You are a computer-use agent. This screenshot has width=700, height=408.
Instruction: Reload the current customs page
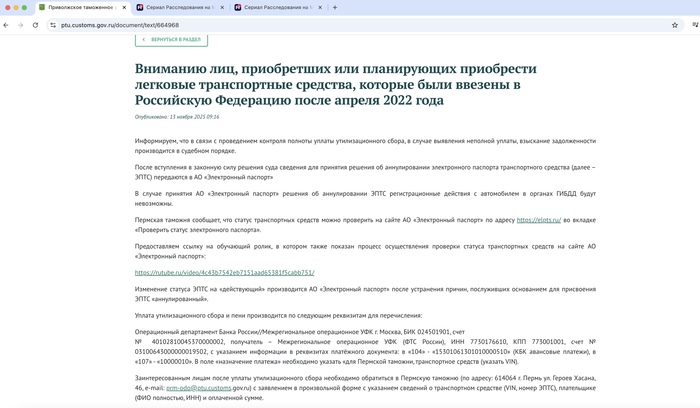point(35,25)
